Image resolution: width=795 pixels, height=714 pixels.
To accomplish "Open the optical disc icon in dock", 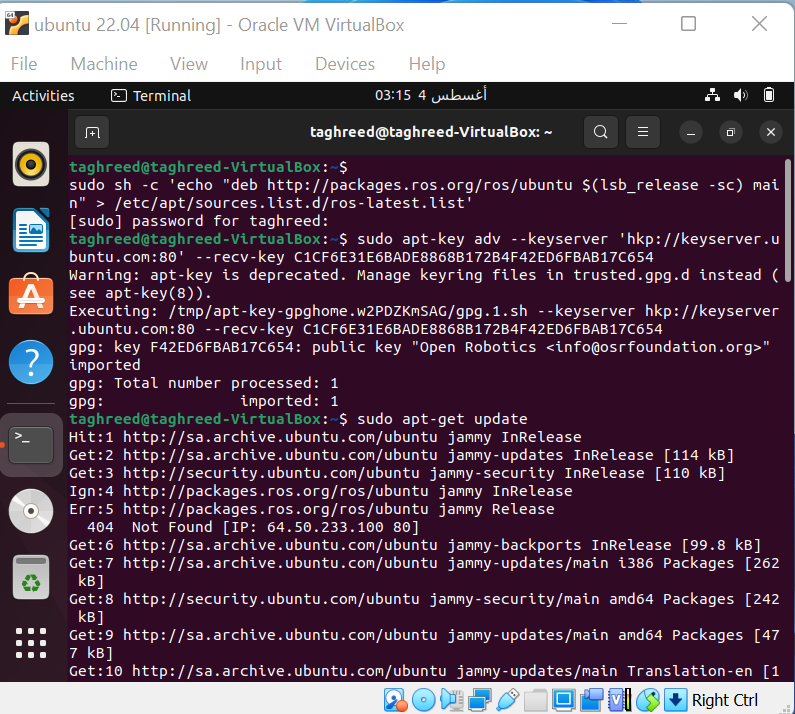I will [x=31, y=511].
